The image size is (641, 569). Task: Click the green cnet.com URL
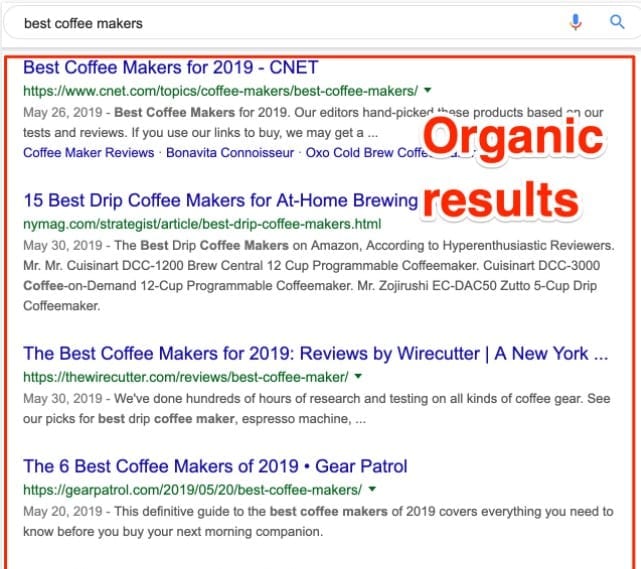220,90
